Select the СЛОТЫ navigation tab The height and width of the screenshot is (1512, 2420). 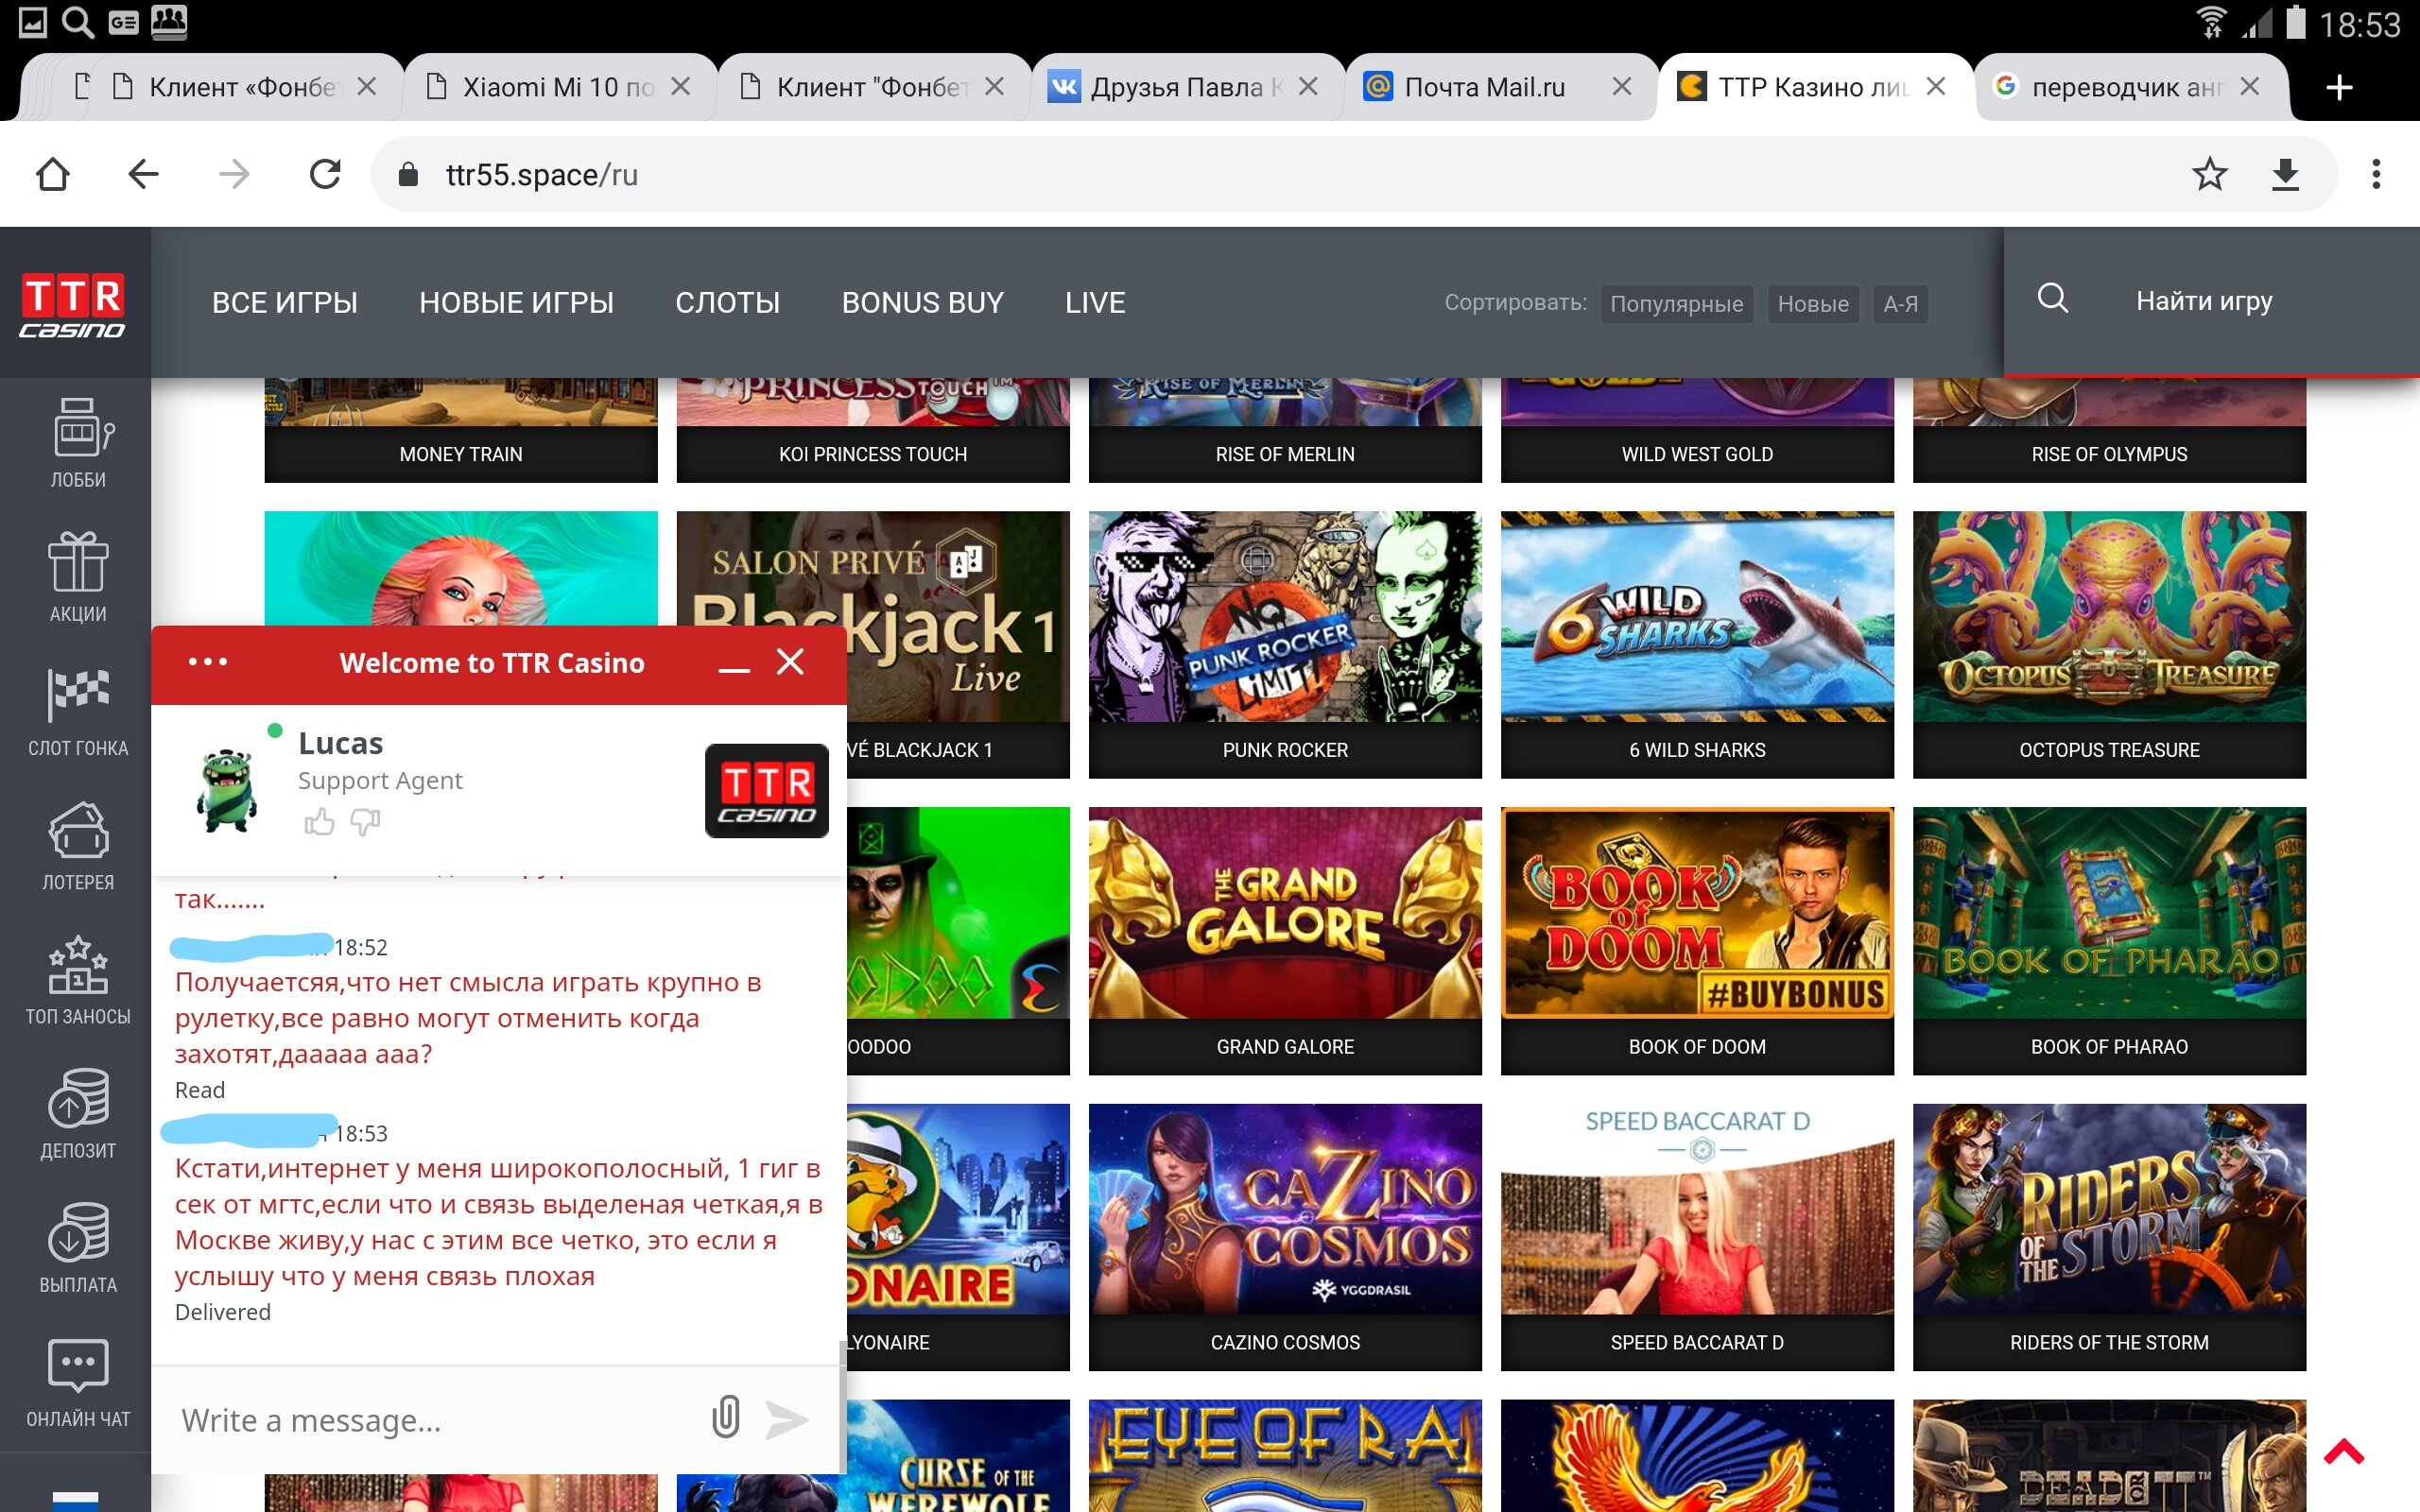click(x=727, y=302)
